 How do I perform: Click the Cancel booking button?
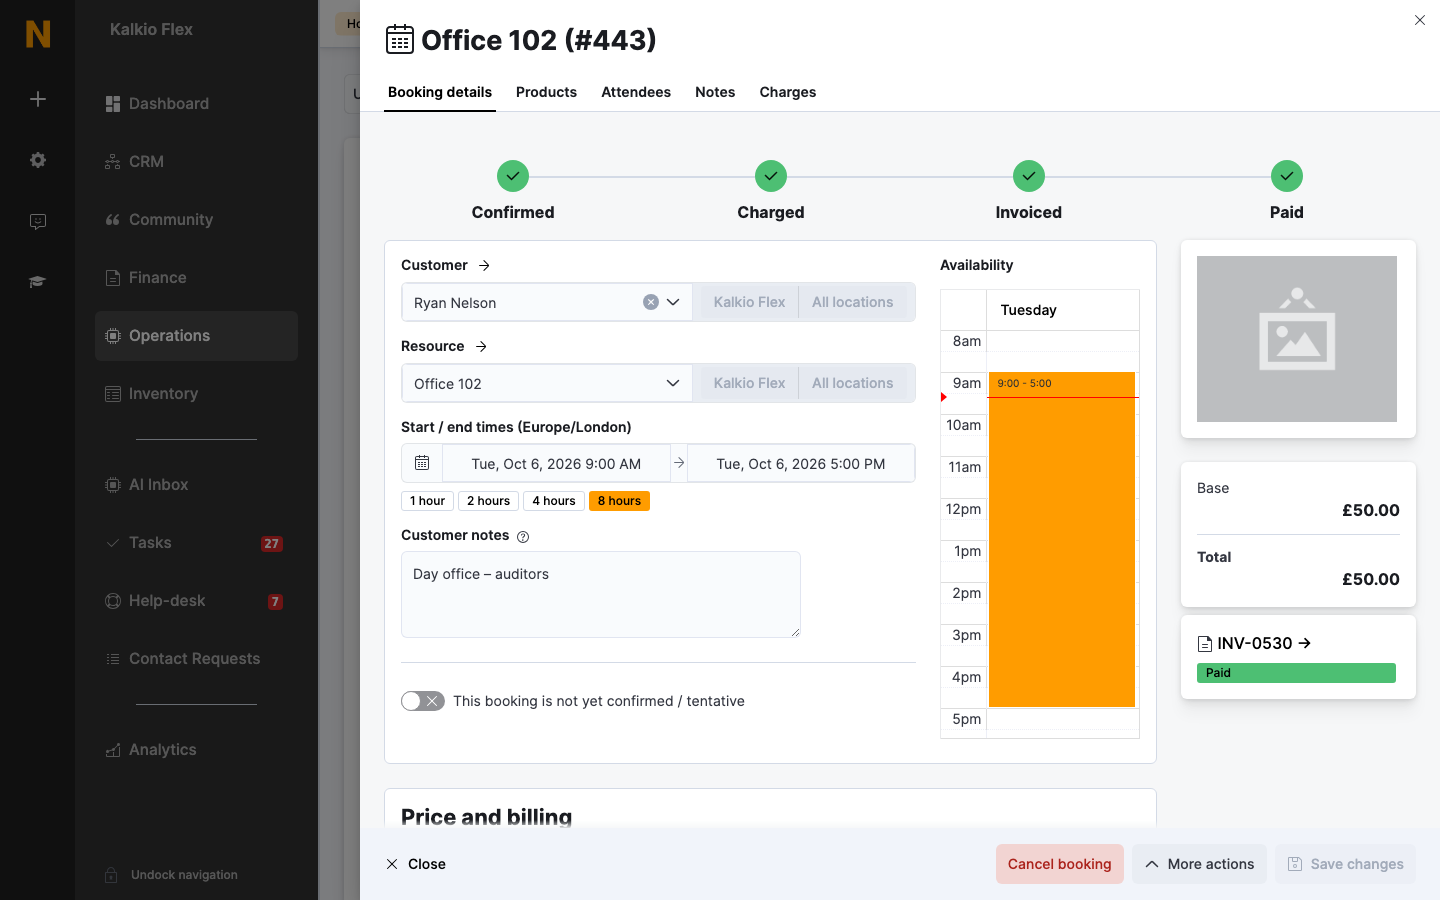[1060, 864]
